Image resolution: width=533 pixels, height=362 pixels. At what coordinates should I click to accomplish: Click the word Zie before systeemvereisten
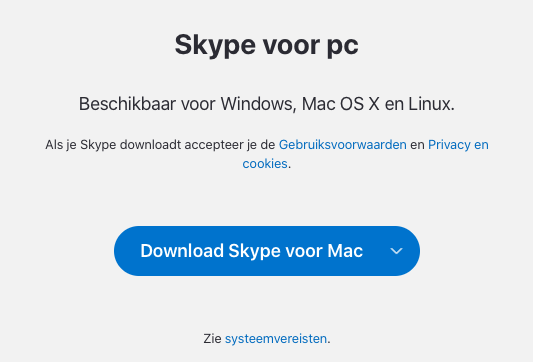point(212,339)
